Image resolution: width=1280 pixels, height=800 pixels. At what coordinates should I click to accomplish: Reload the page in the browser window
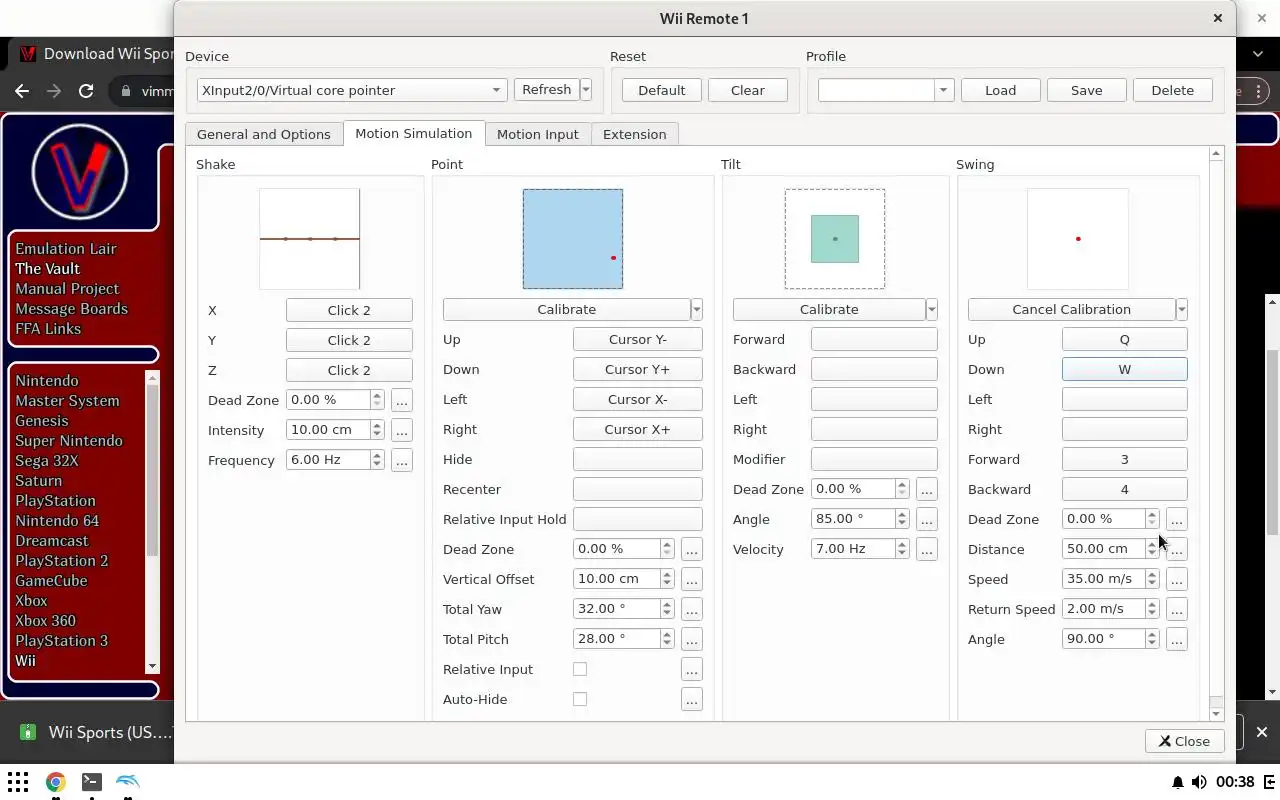pyautogui.click(x=86, y=91)
